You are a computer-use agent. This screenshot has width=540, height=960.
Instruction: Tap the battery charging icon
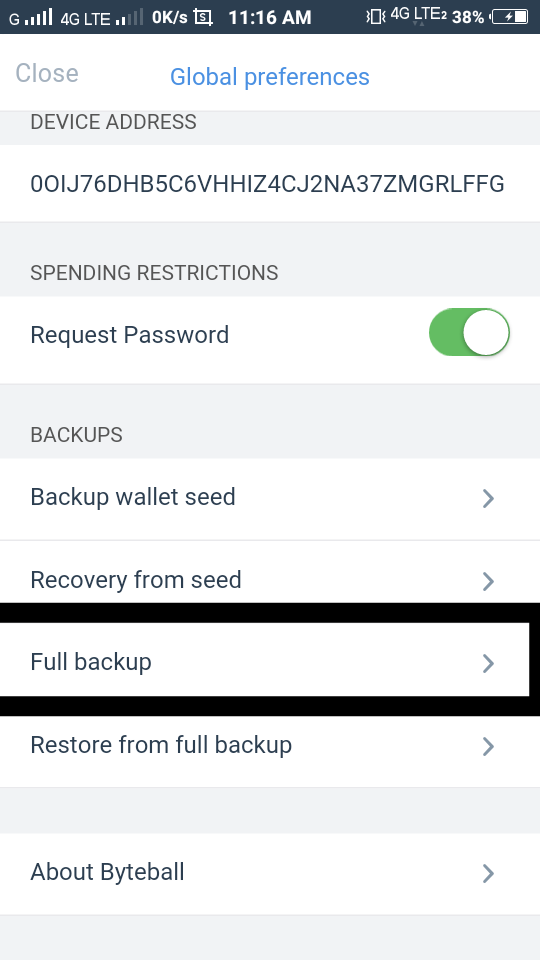coord(510,17)
